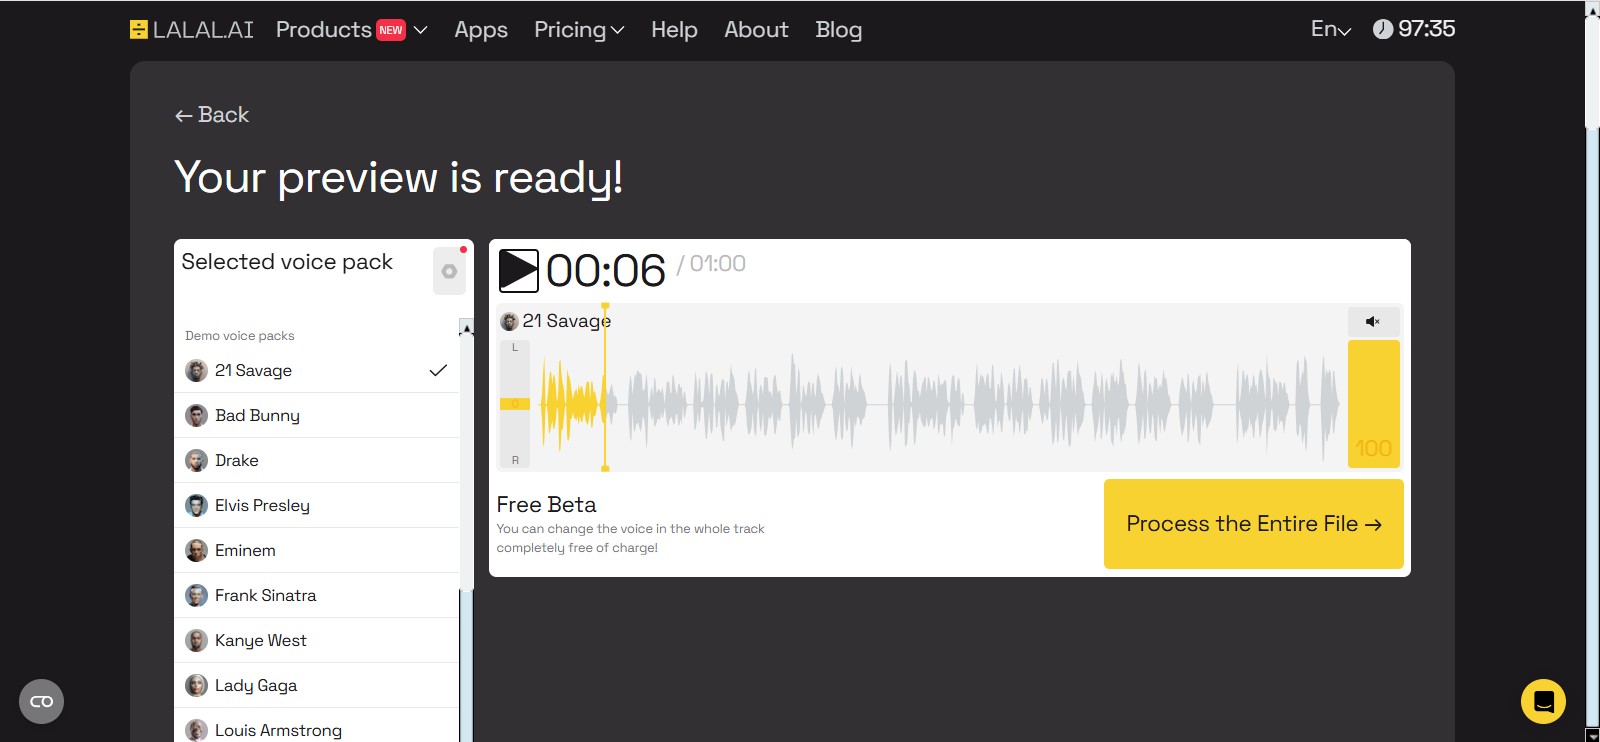Select the Frank Sinatra voice pack
Viewport: 1600px width, 742px height.
316,595
